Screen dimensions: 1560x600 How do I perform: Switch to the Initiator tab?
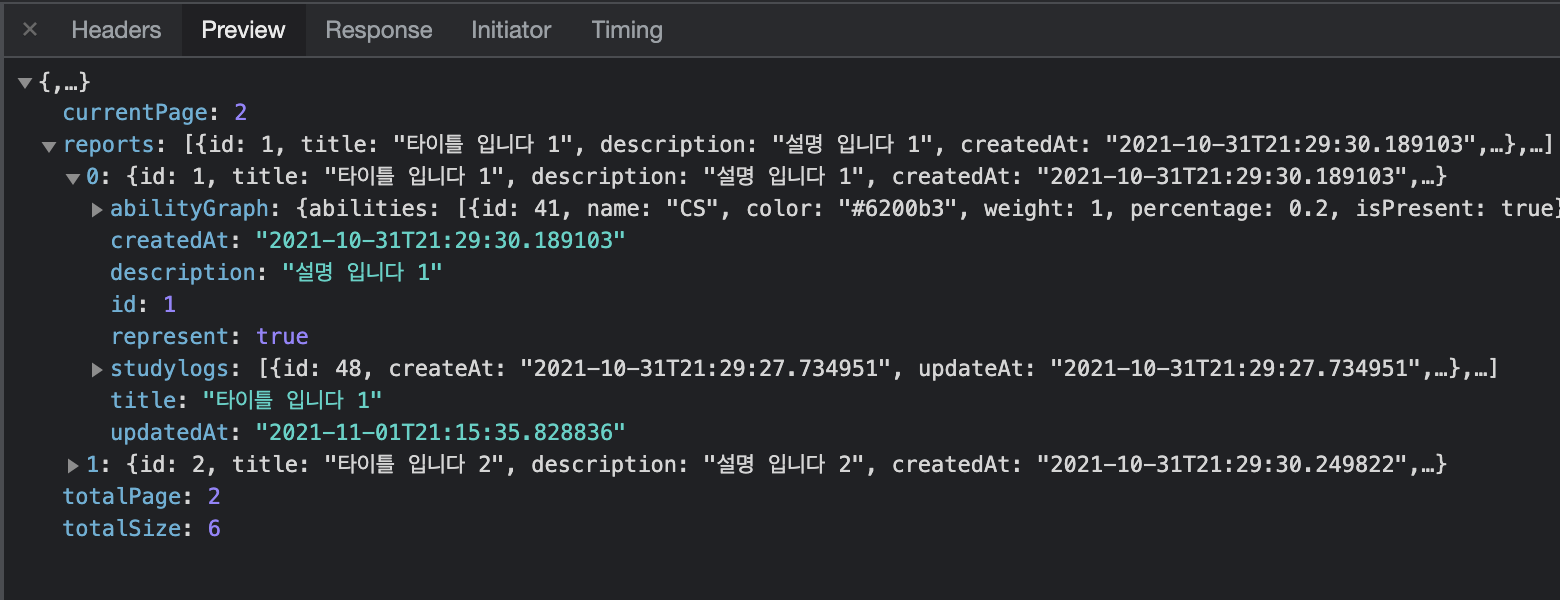tap(511, 29)
